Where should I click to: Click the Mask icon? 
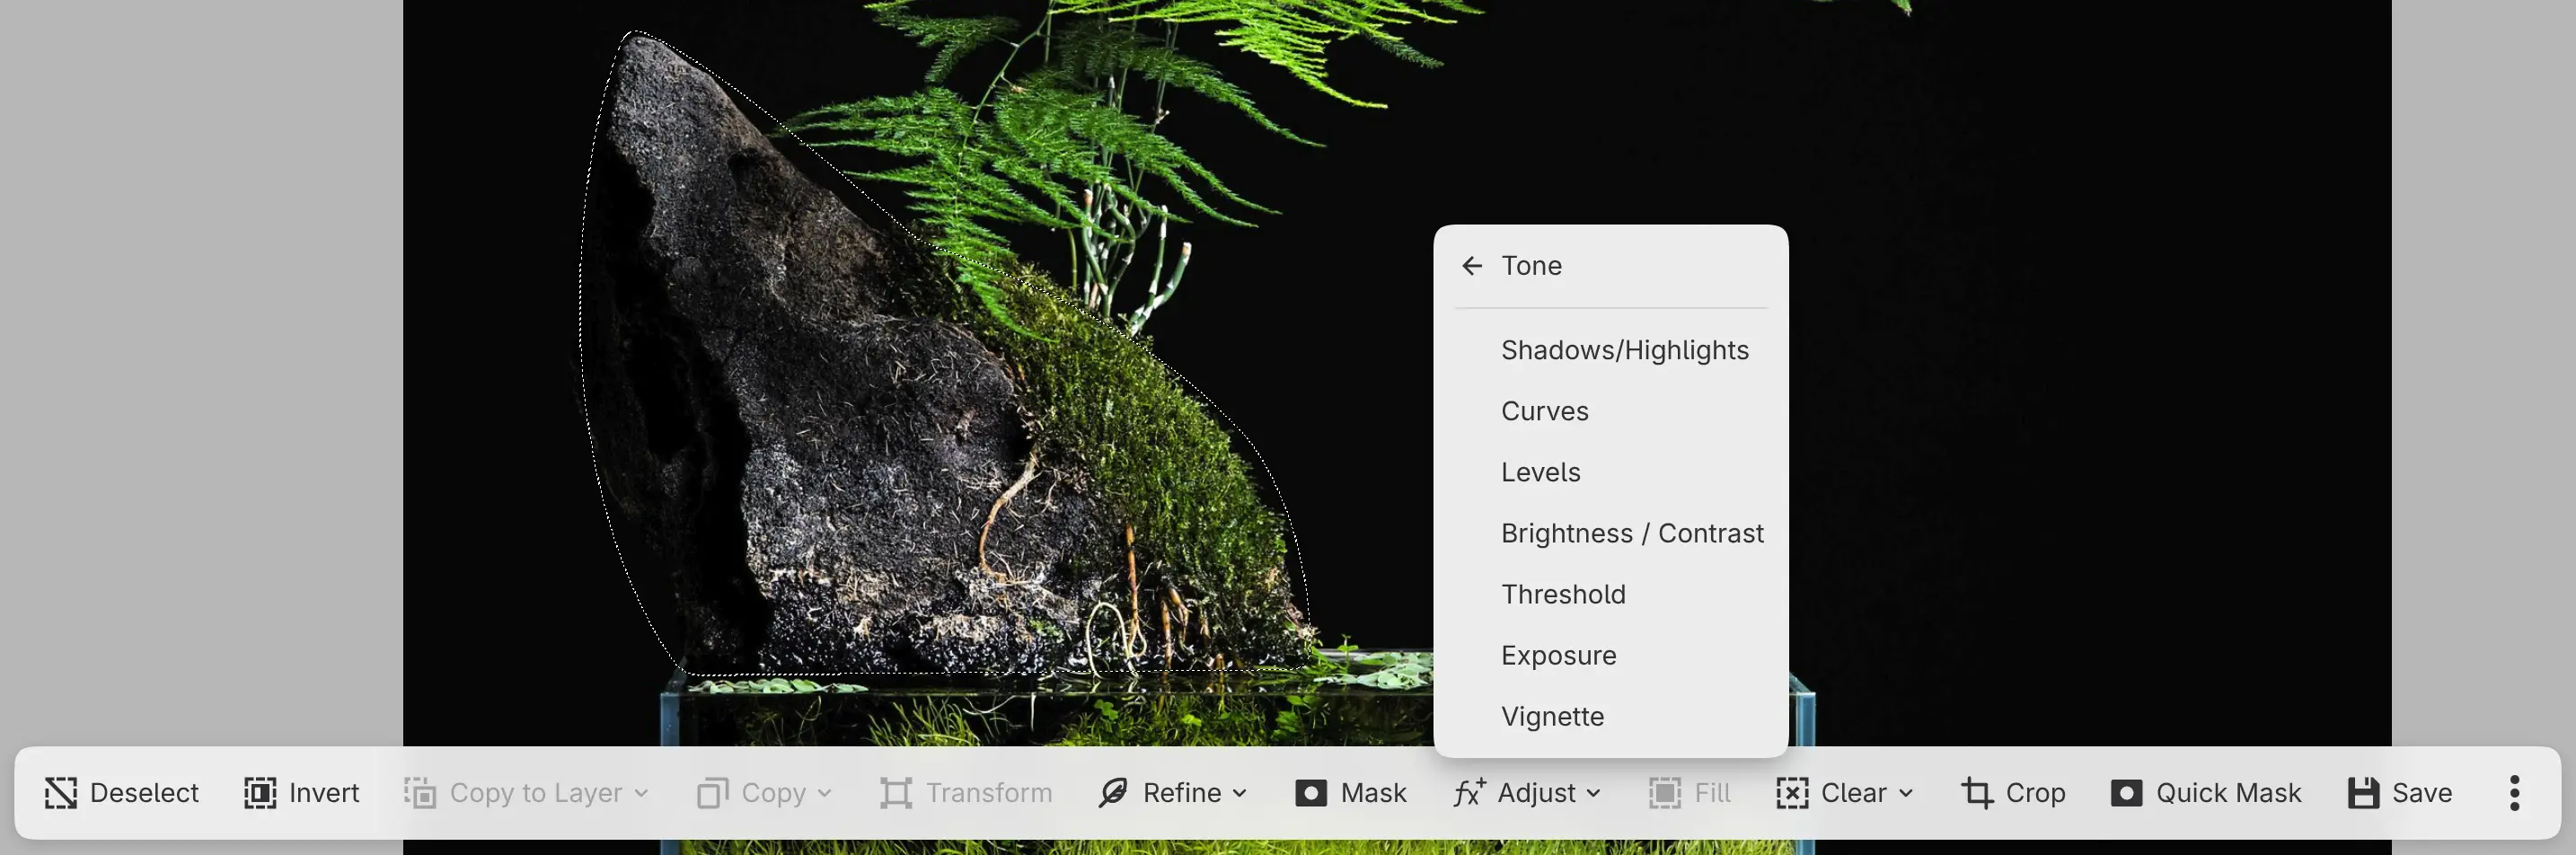coord(1311,793)
